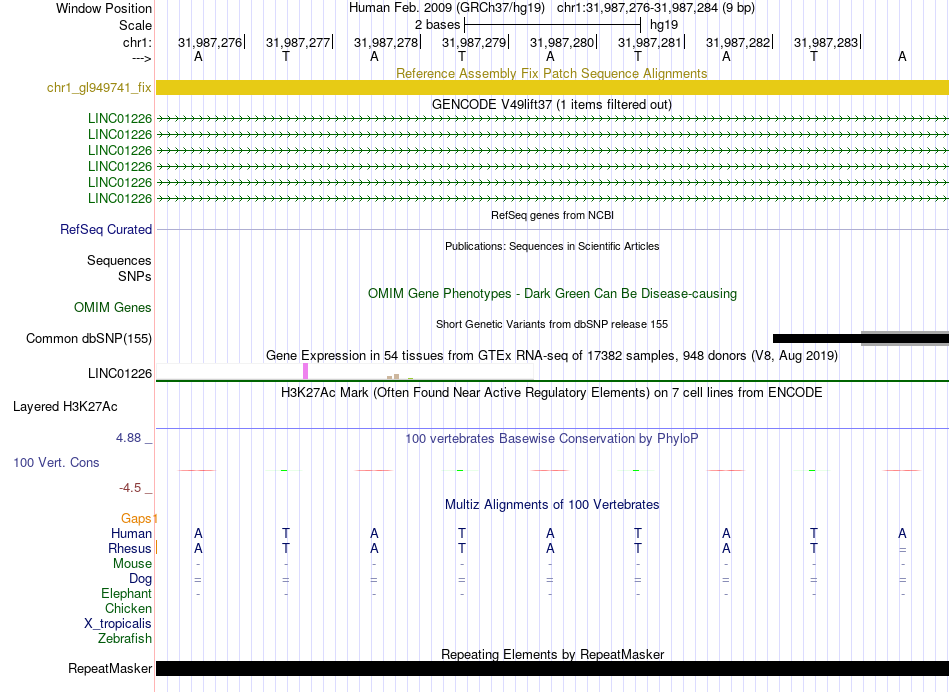Click 'Short Genetic Variants from dbSNP' title
Viewport: 950px width, 692px height.
coord(552,324)
